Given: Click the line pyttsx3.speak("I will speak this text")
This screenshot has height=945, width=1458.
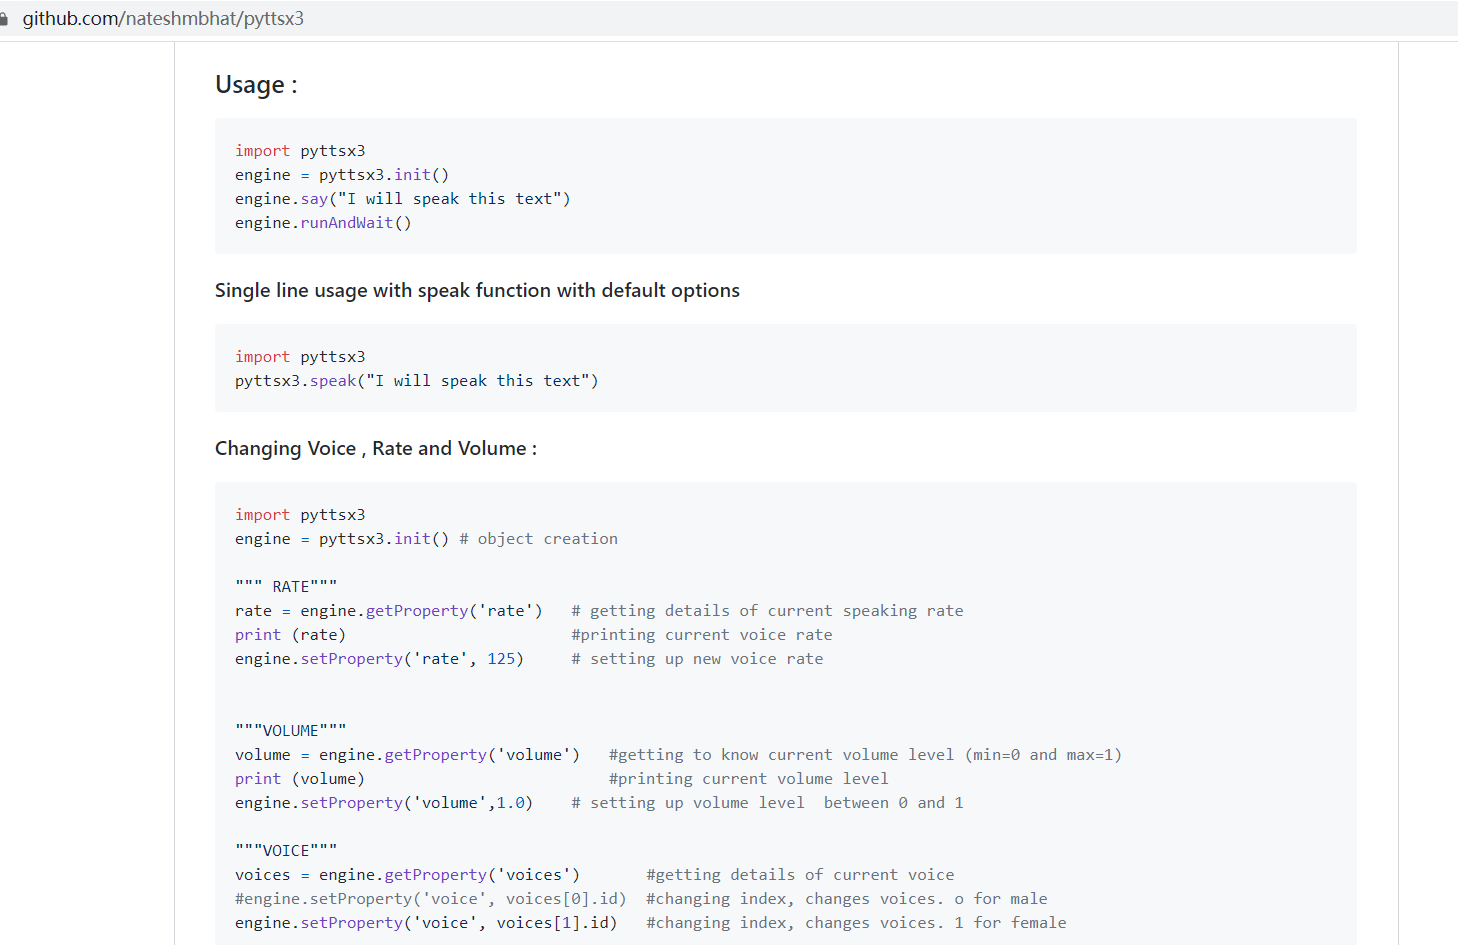Looking at the screenshot, I should 417,381.
